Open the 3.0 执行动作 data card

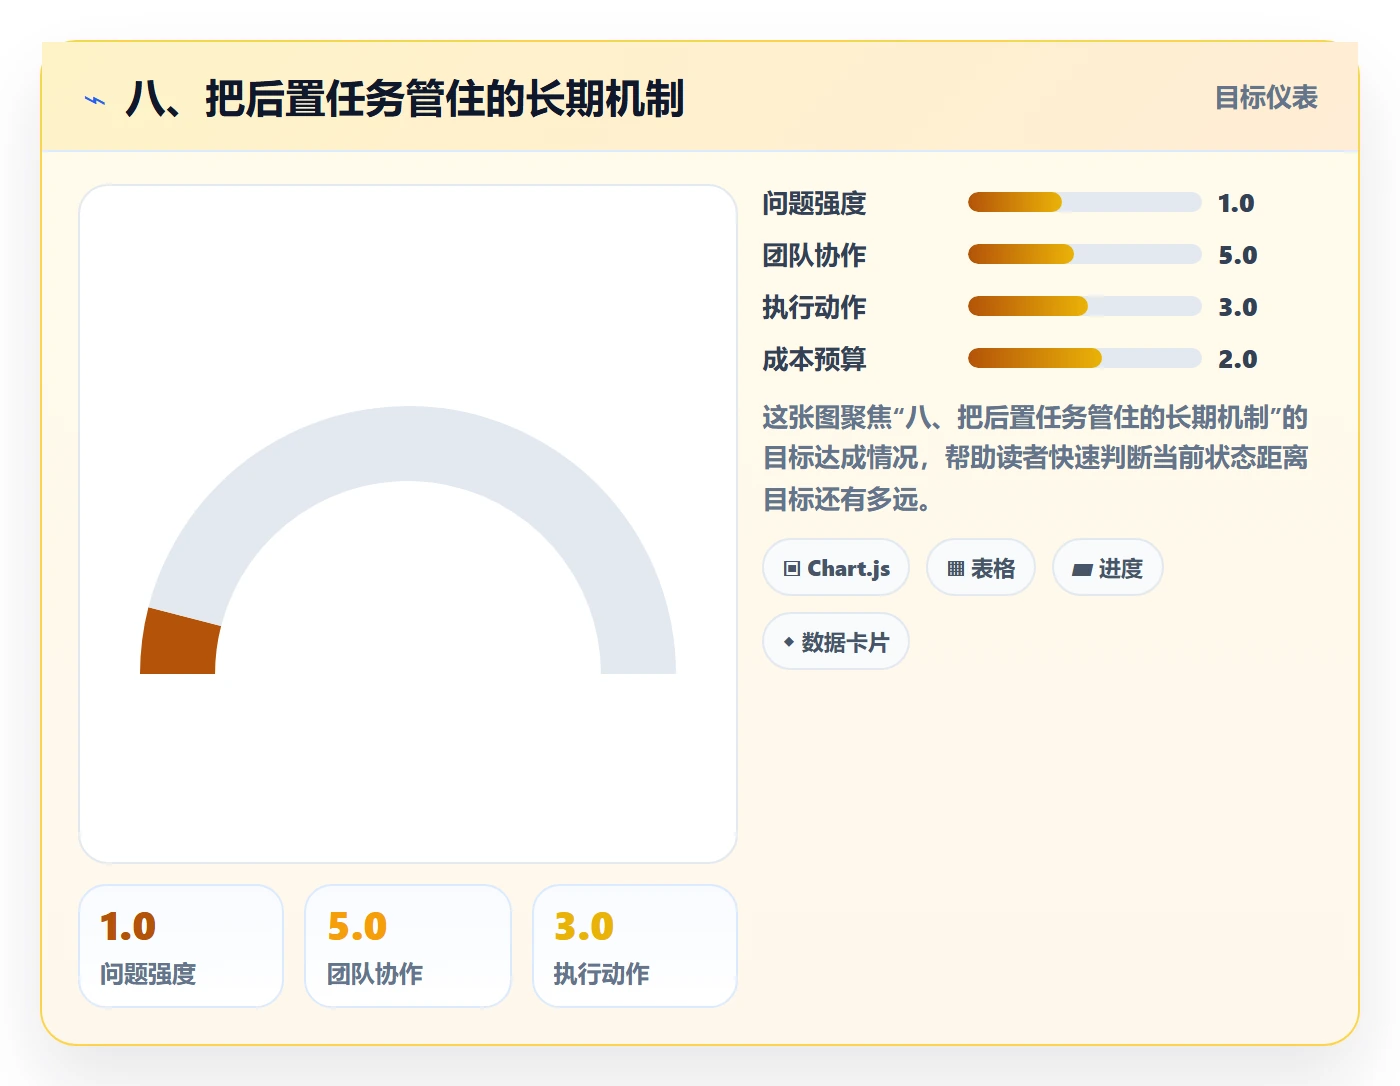[635, 946]
